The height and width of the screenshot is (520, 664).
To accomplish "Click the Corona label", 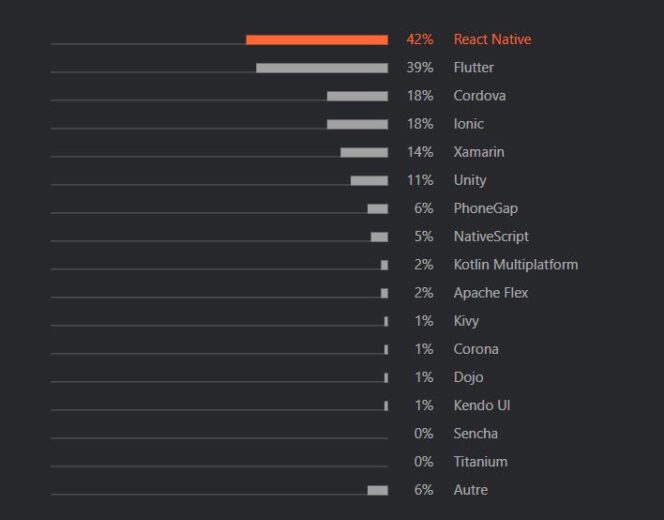I will coord(475,349).
